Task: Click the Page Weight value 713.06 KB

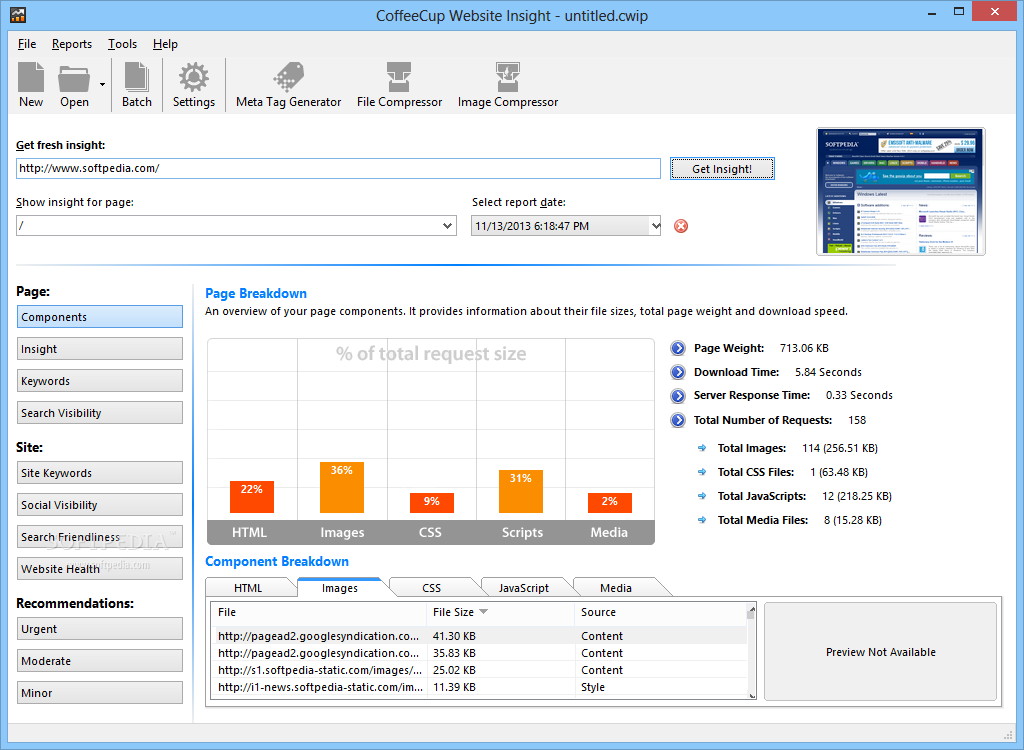Action: pyautogui.click(x=804, y=348)
